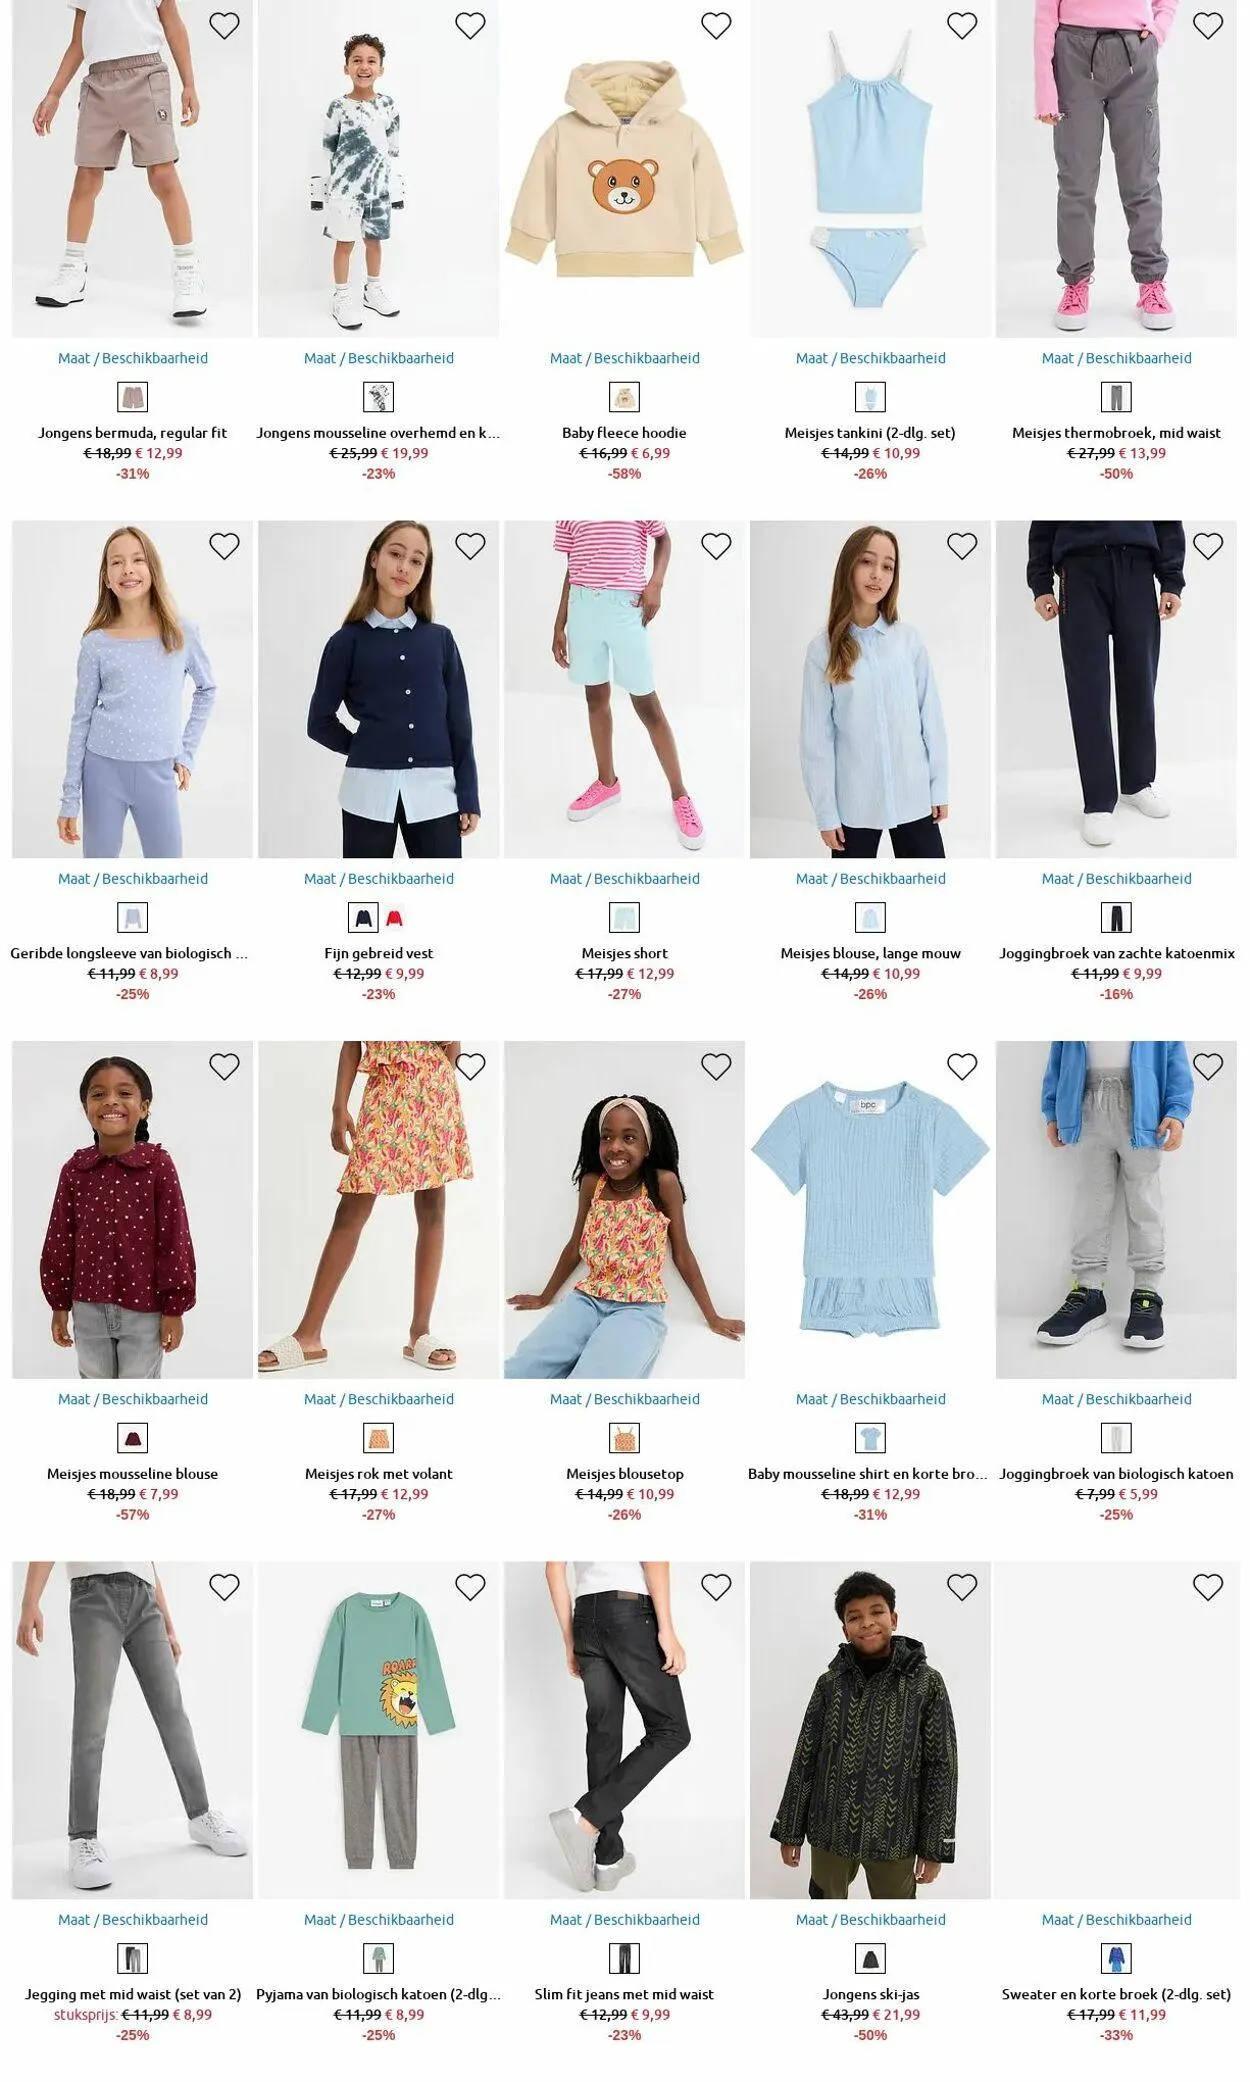Select navy color swatch of Fijn gebreid vest
The height and width of the screenshot is (2082, 1250).
363,918
